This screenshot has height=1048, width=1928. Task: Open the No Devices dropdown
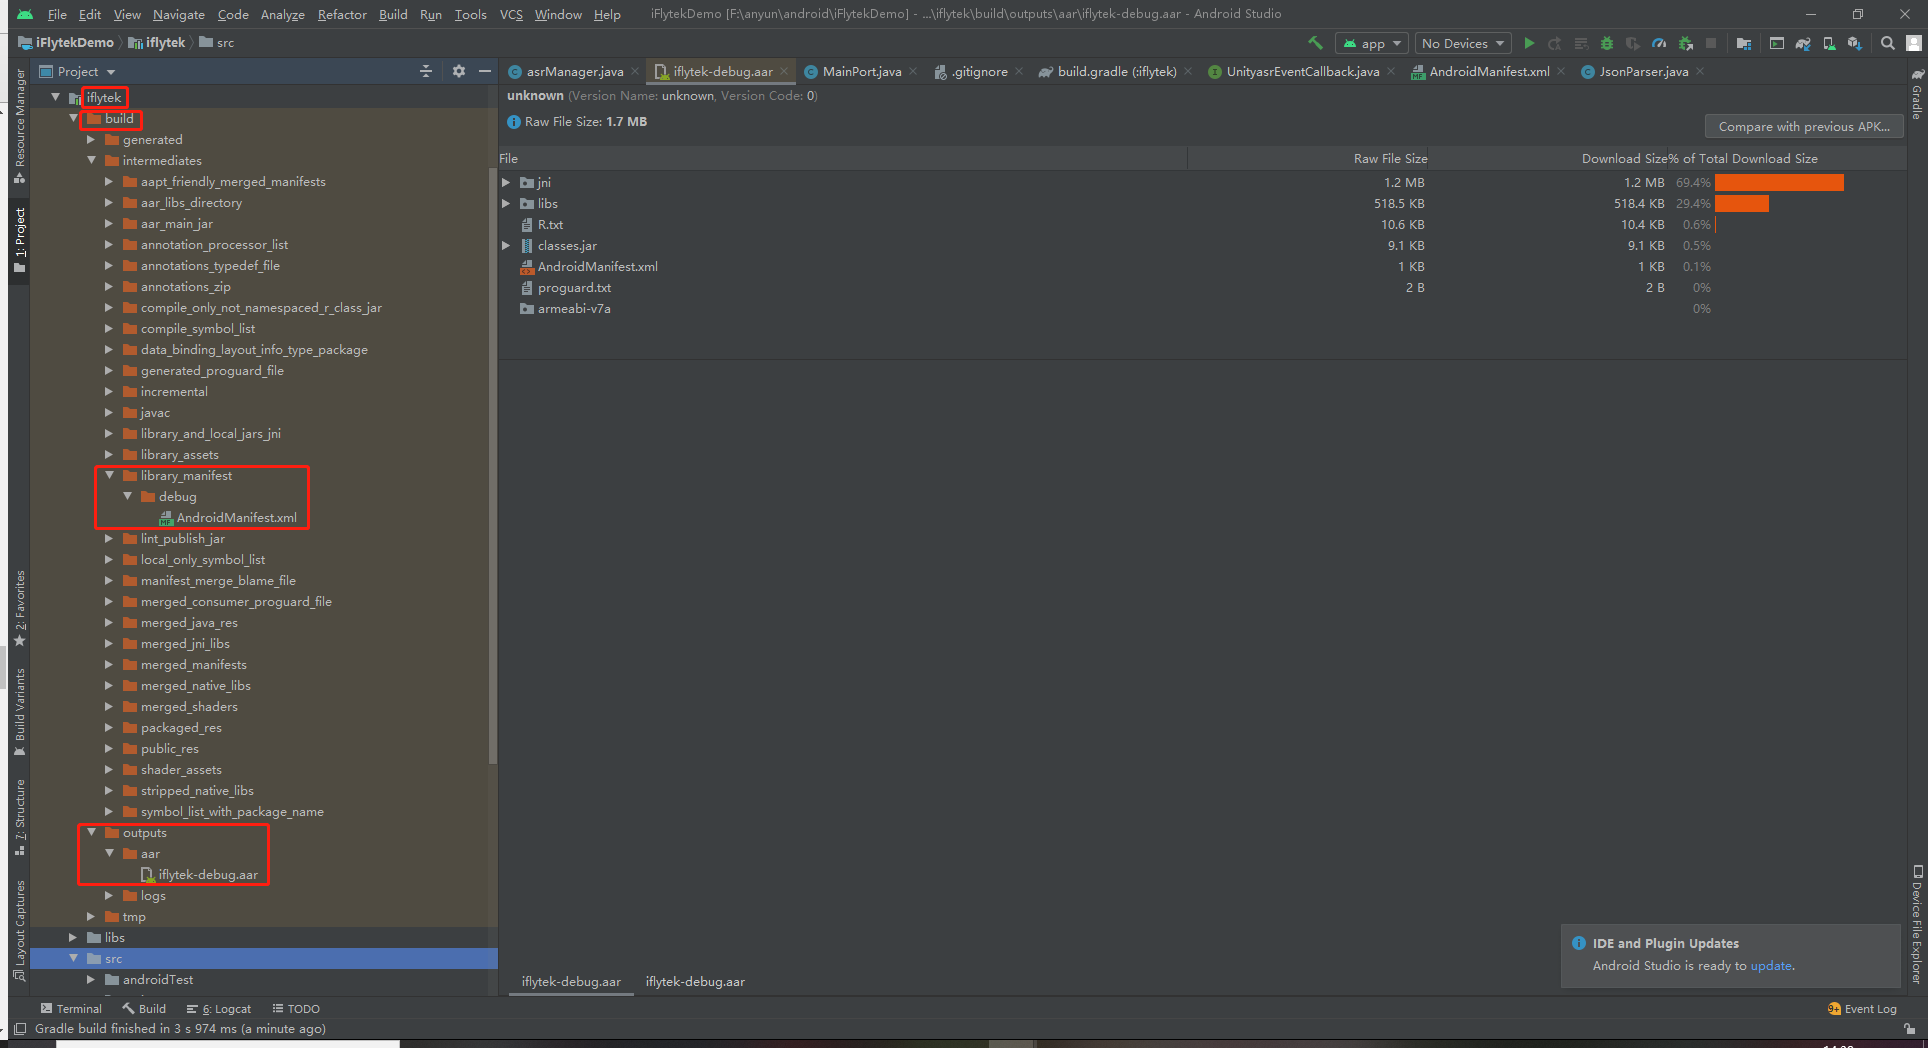1463,43
